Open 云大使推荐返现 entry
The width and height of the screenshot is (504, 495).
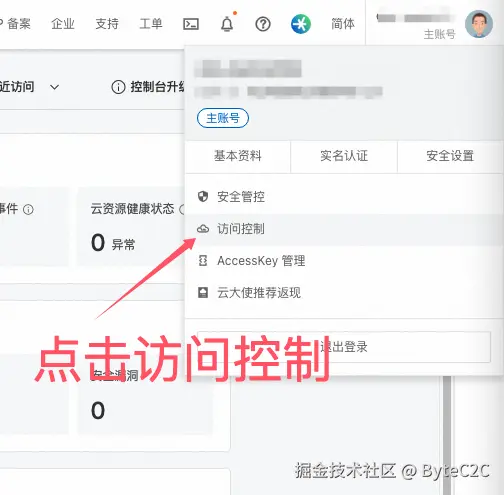click(343, 293)
